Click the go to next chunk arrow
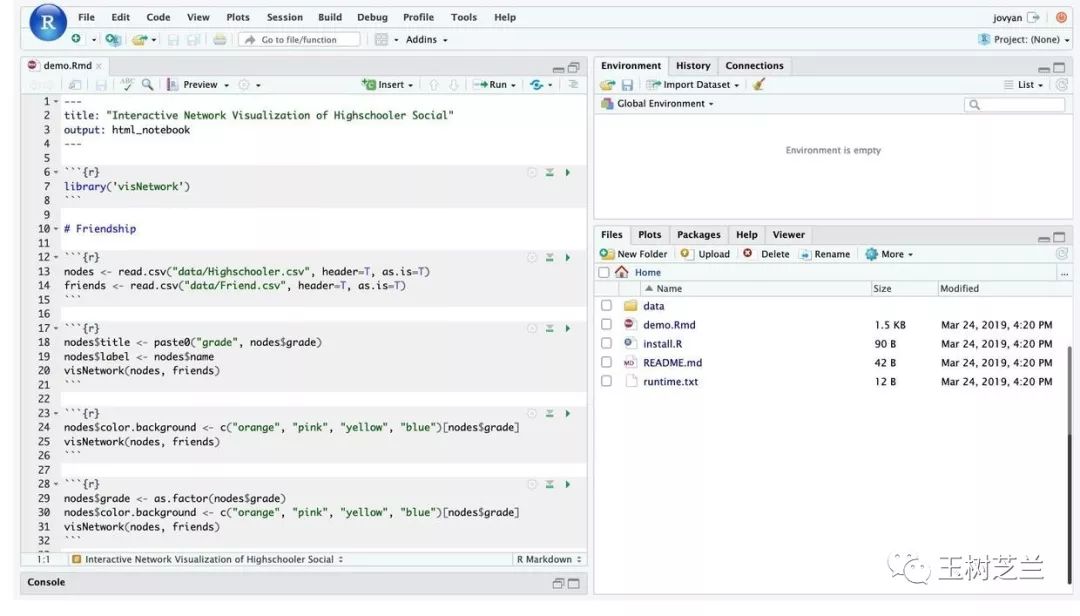 click(453, 85)
